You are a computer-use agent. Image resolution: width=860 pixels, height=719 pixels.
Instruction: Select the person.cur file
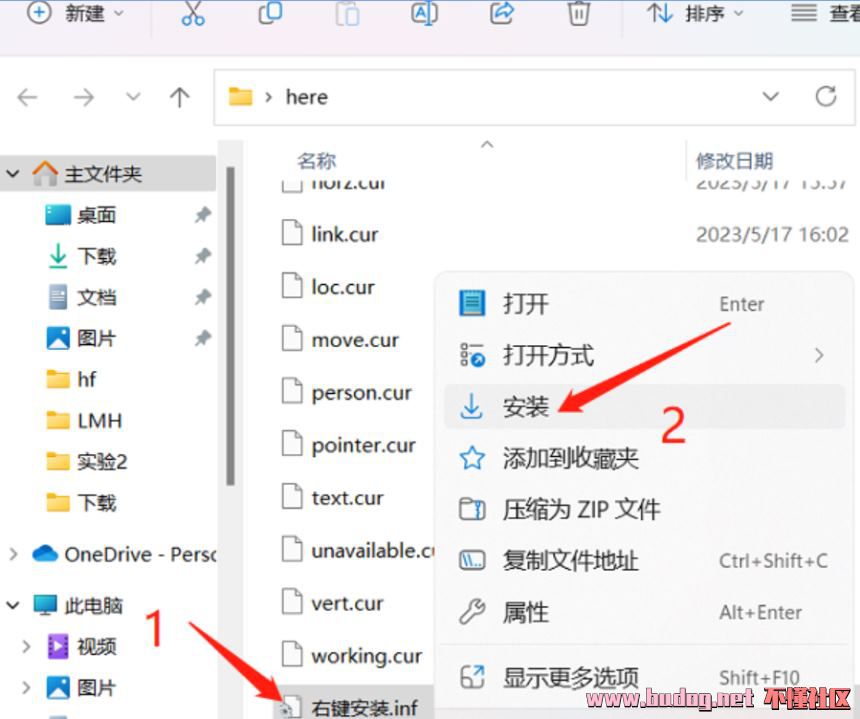361,393
